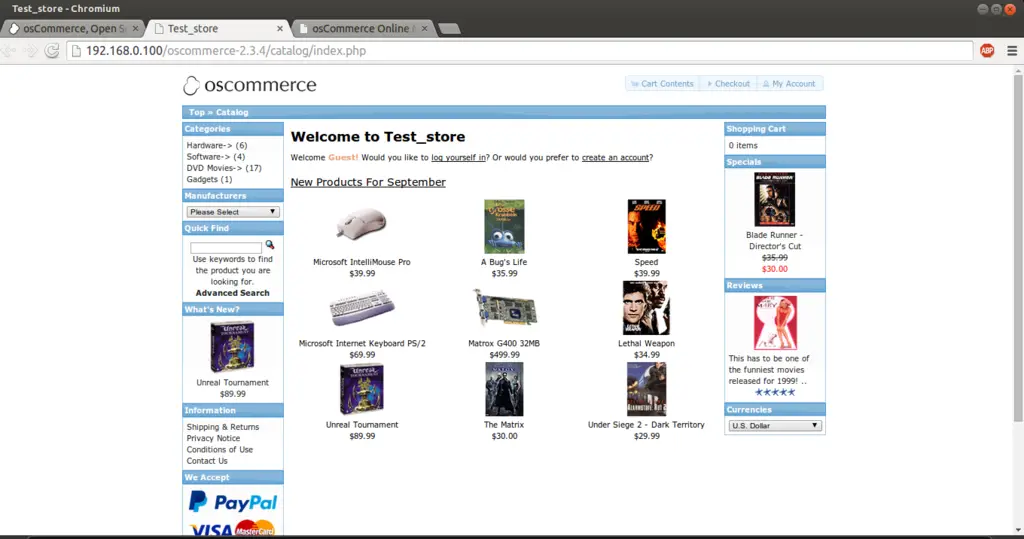Click the five-star review rating

click(775, 392)
